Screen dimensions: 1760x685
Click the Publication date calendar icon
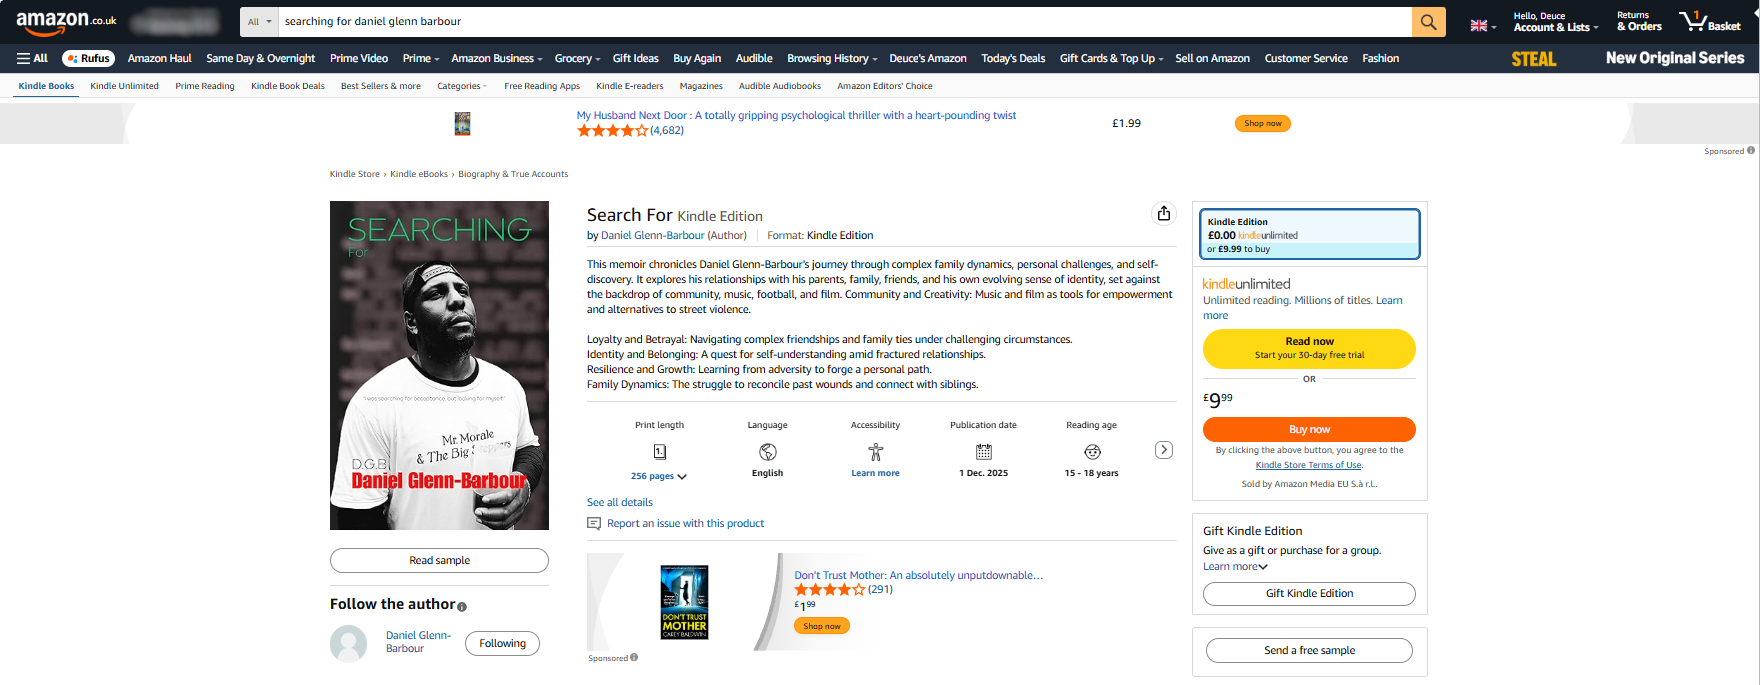(984, 452)
